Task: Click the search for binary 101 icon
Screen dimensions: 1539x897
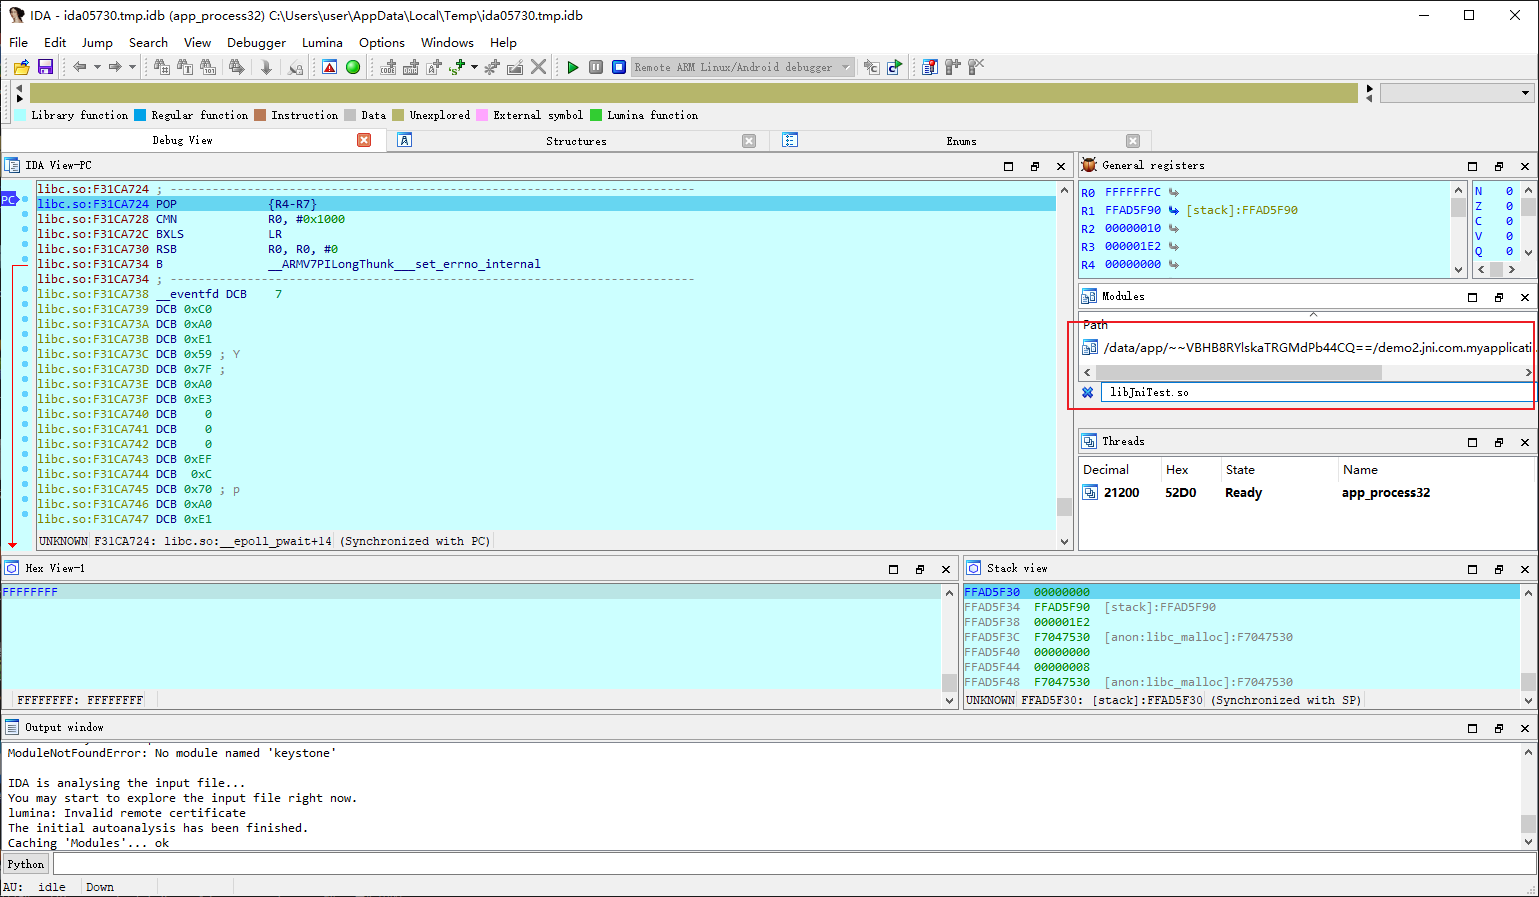Action: (208, 67)
